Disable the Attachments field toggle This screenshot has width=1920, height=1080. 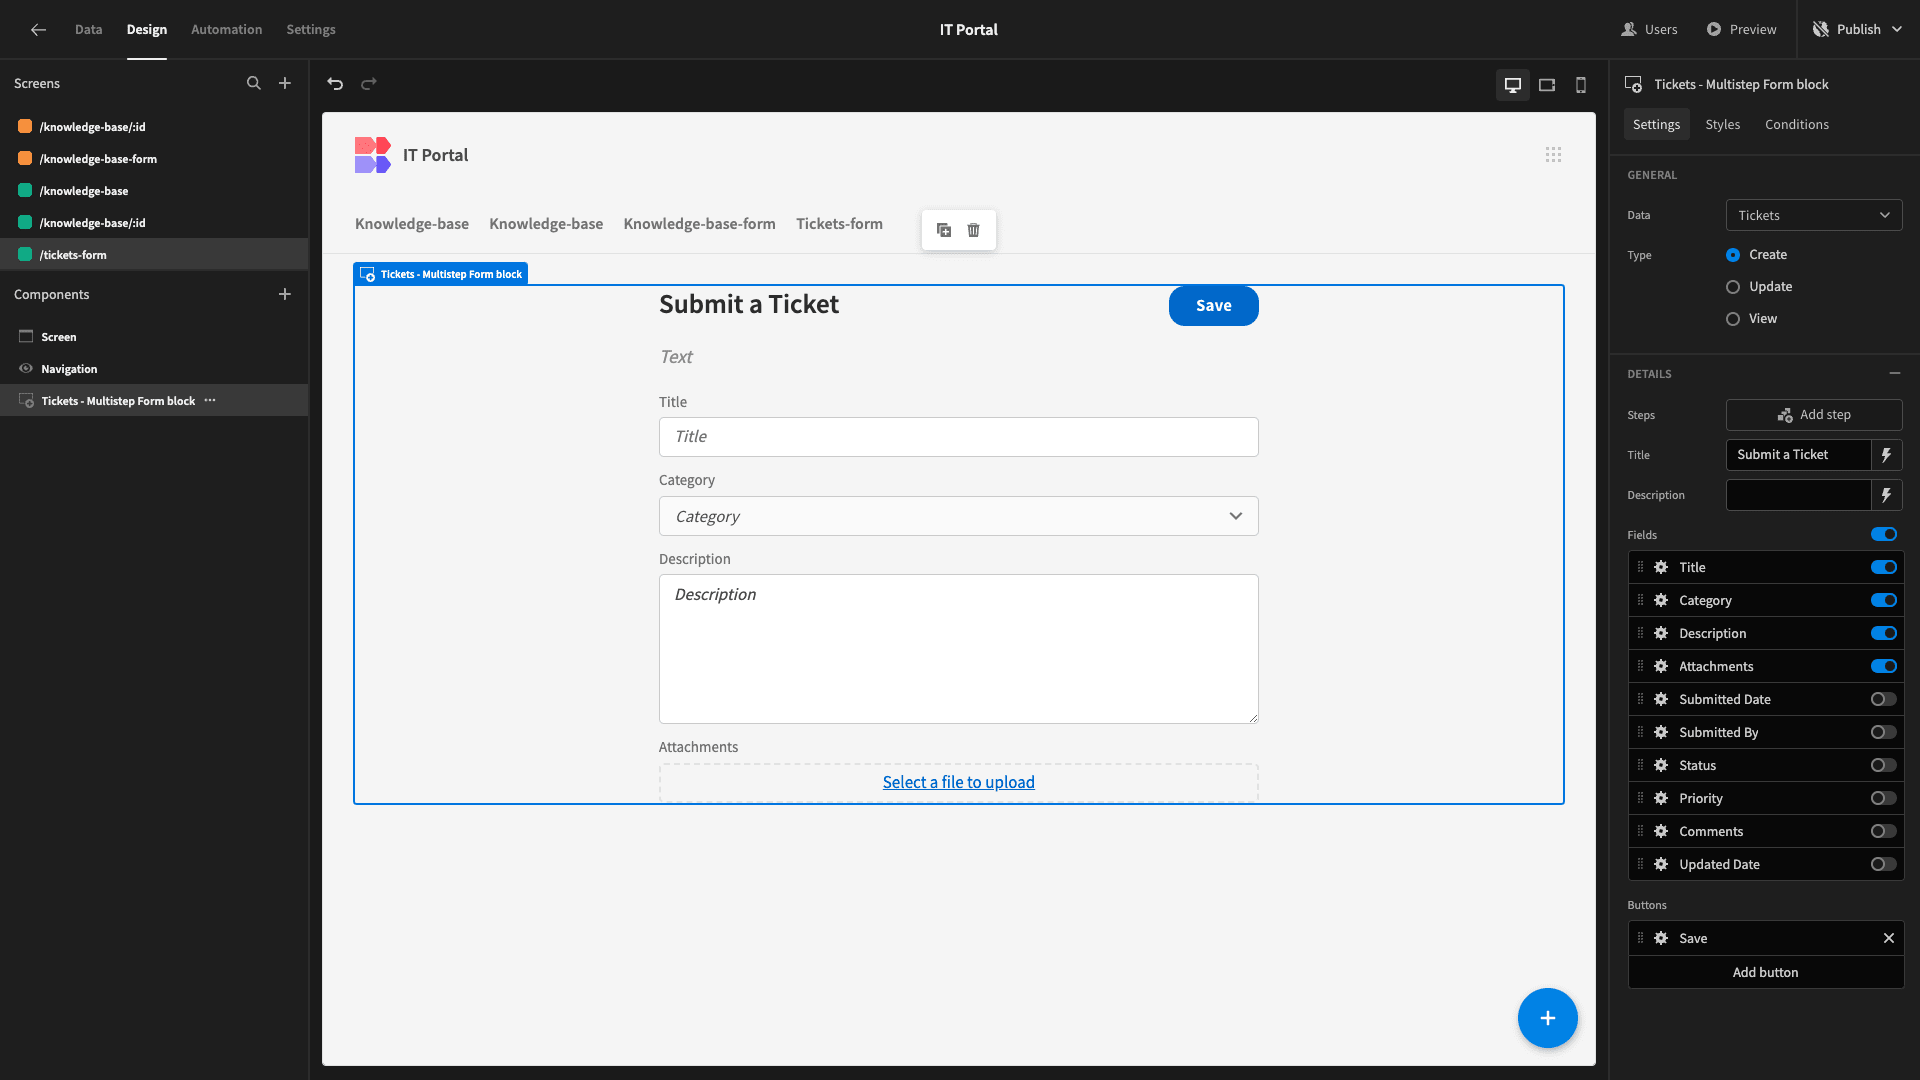coord(1884,666)
